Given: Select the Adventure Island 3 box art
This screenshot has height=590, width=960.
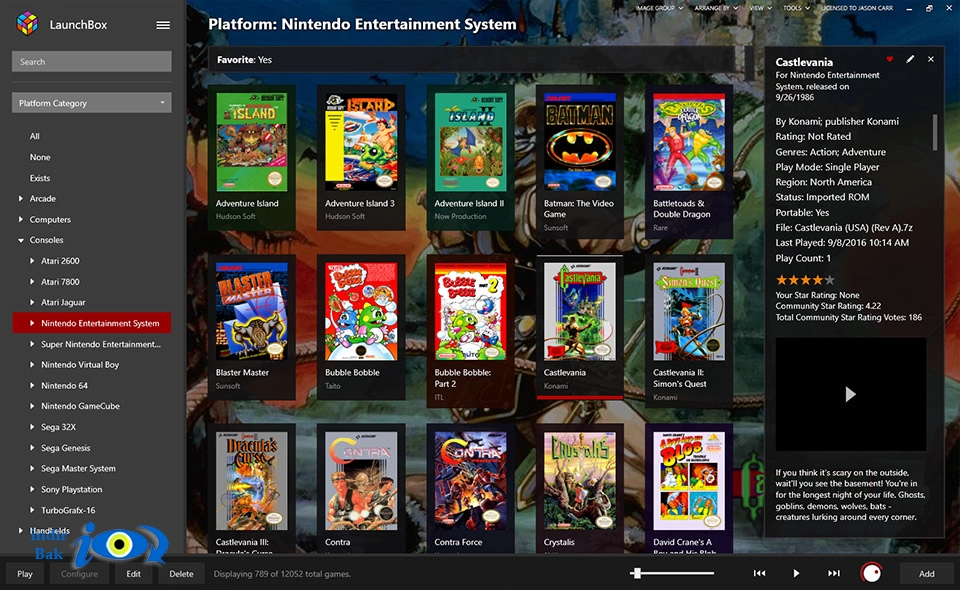Looking at the screenshot, I should click(x=361, y=143).
